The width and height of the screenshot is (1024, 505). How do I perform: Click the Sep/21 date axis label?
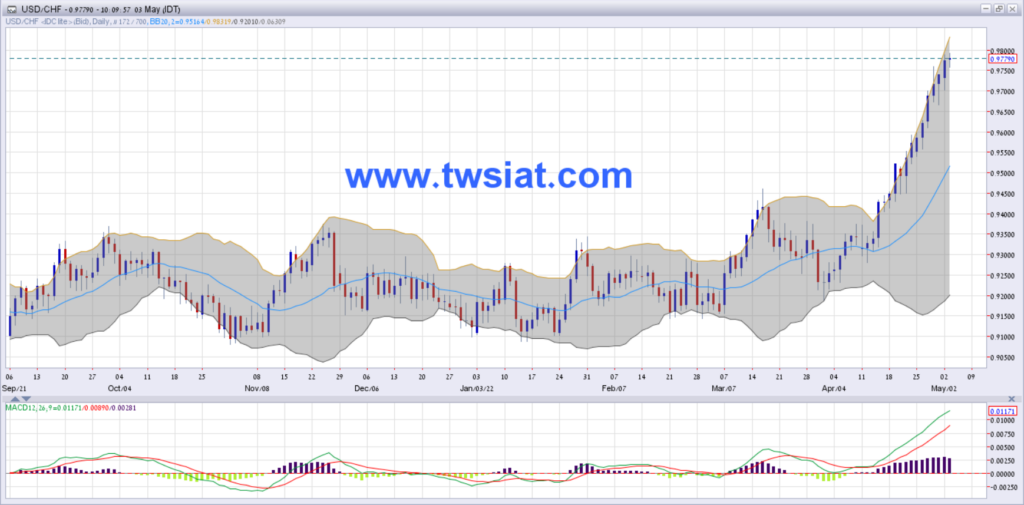(14, 388)
